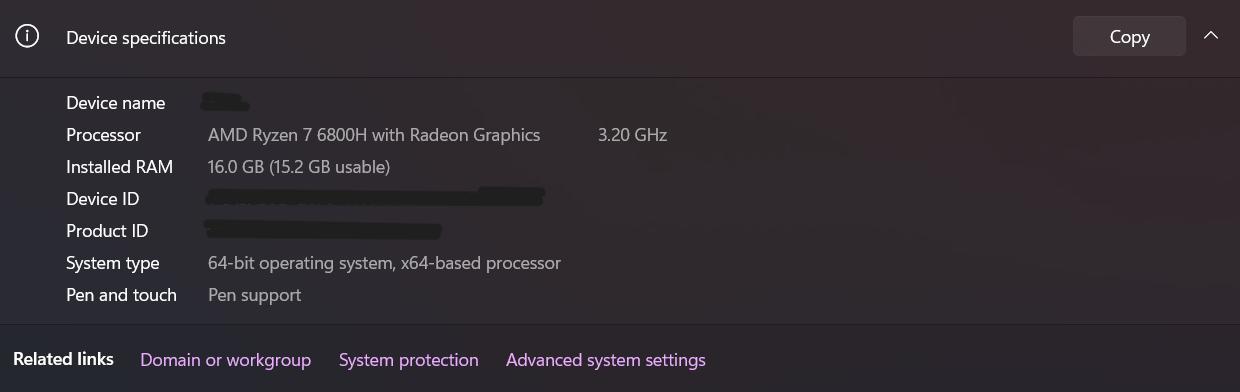Click the redacted Device ID value
The width and height of the screenshot is (1240, 392).
[x=376, y=197]
